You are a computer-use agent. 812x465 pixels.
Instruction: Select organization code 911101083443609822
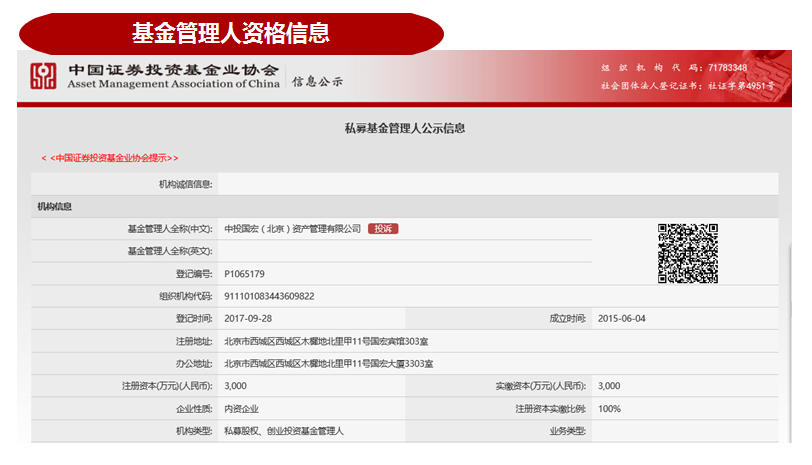coord(269,296)
